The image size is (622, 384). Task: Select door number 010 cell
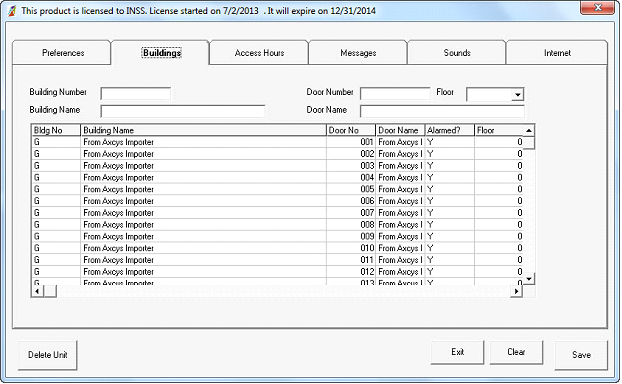351,248
